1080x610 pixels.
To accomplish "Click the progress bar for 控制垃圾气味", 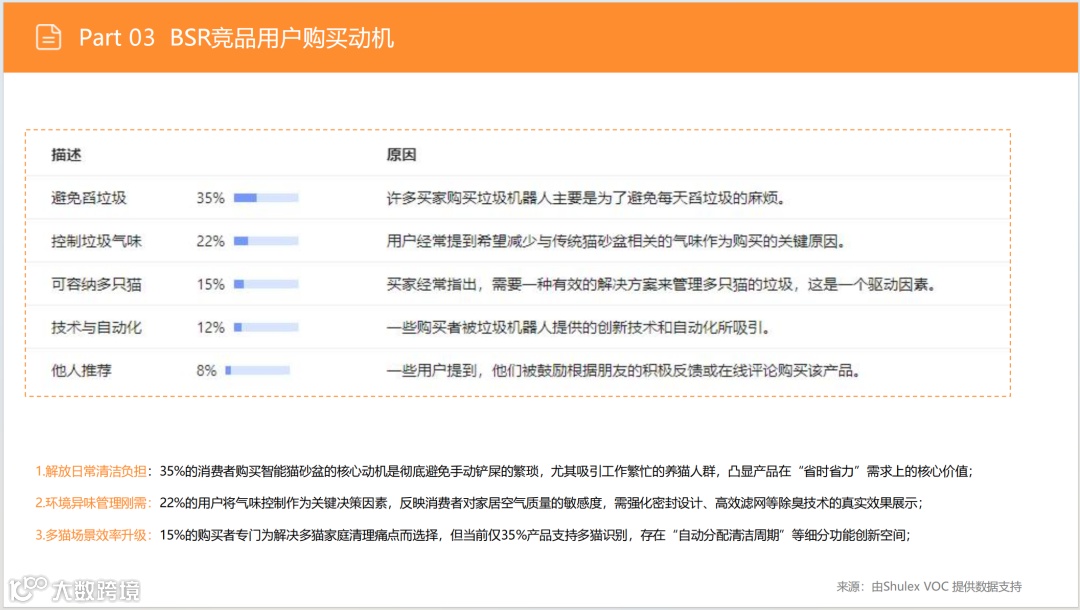I will coord(266,241).
